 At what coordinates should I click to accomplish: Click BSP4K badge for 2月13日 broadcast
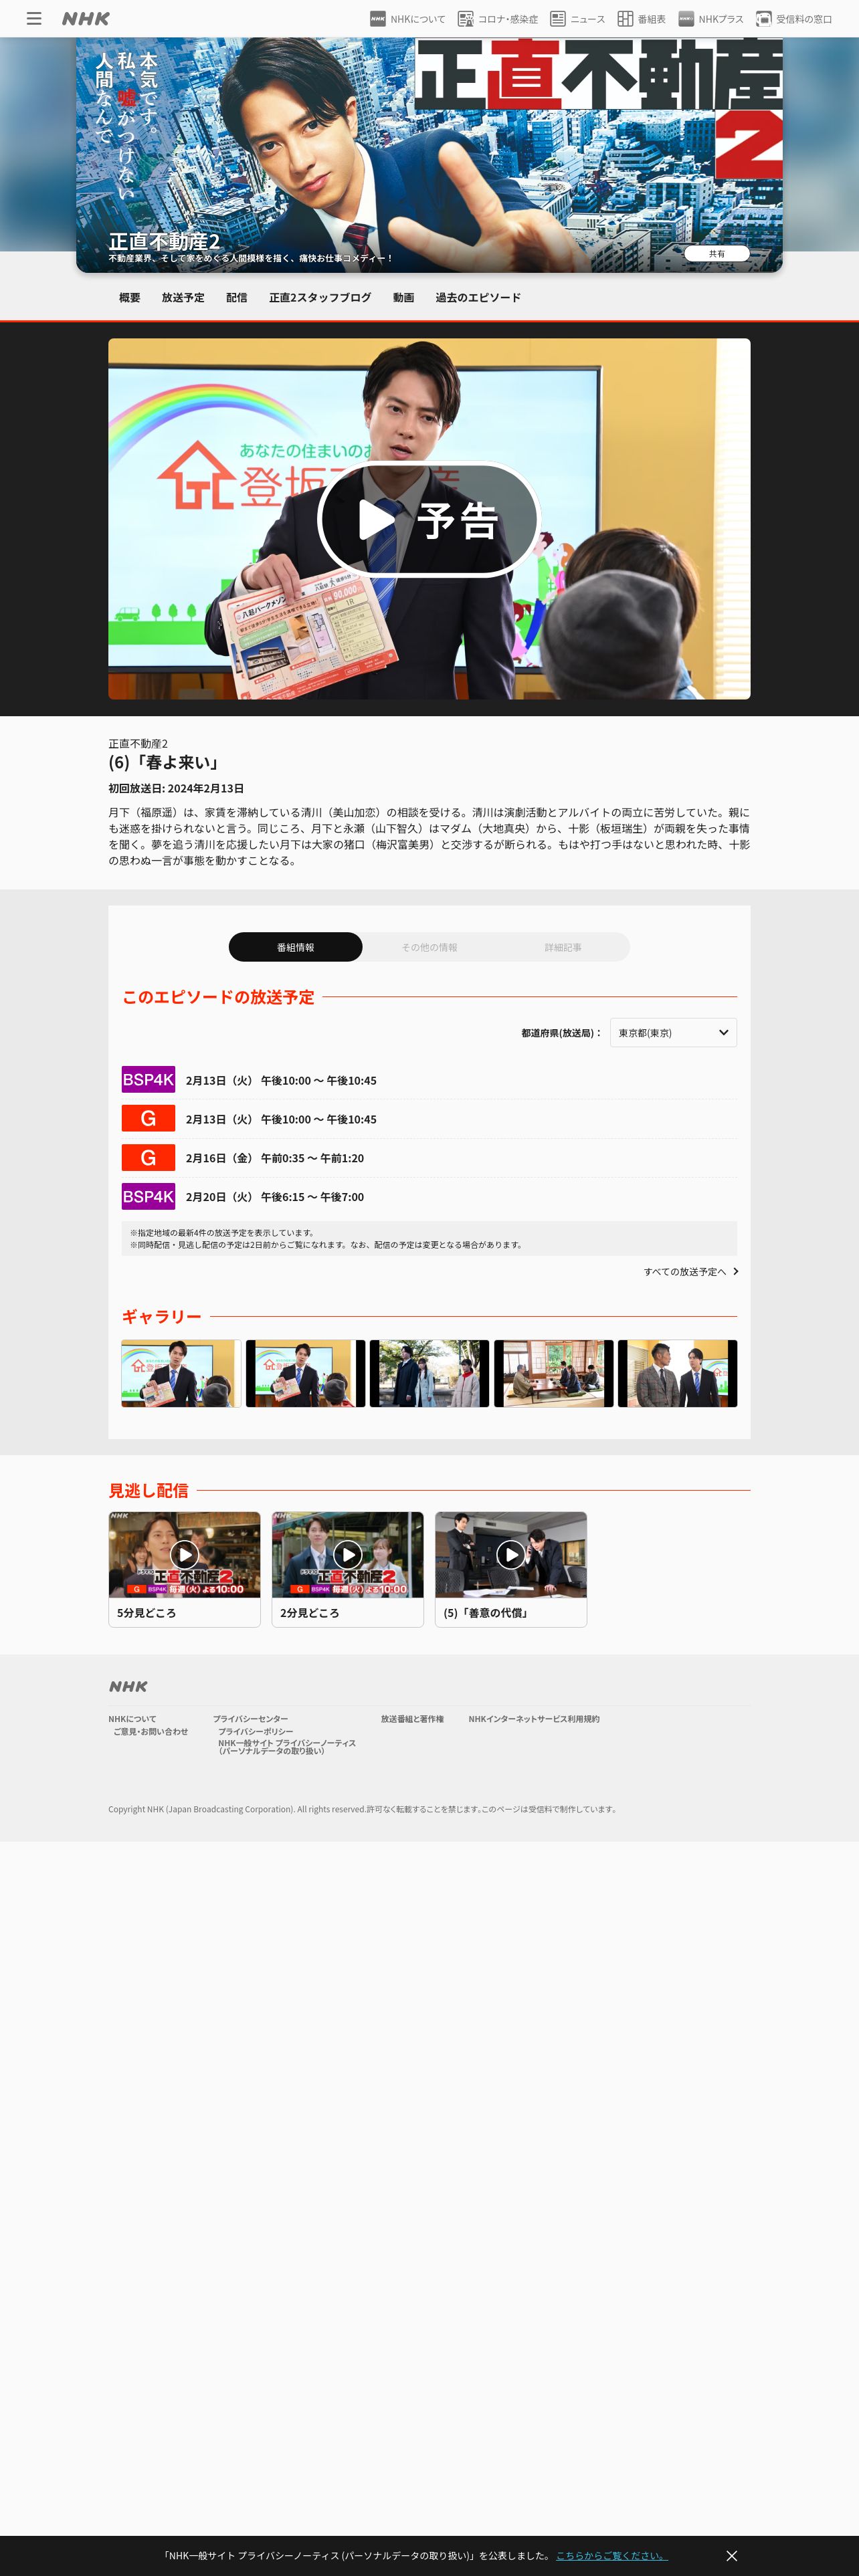click(x=148, y=1080)
